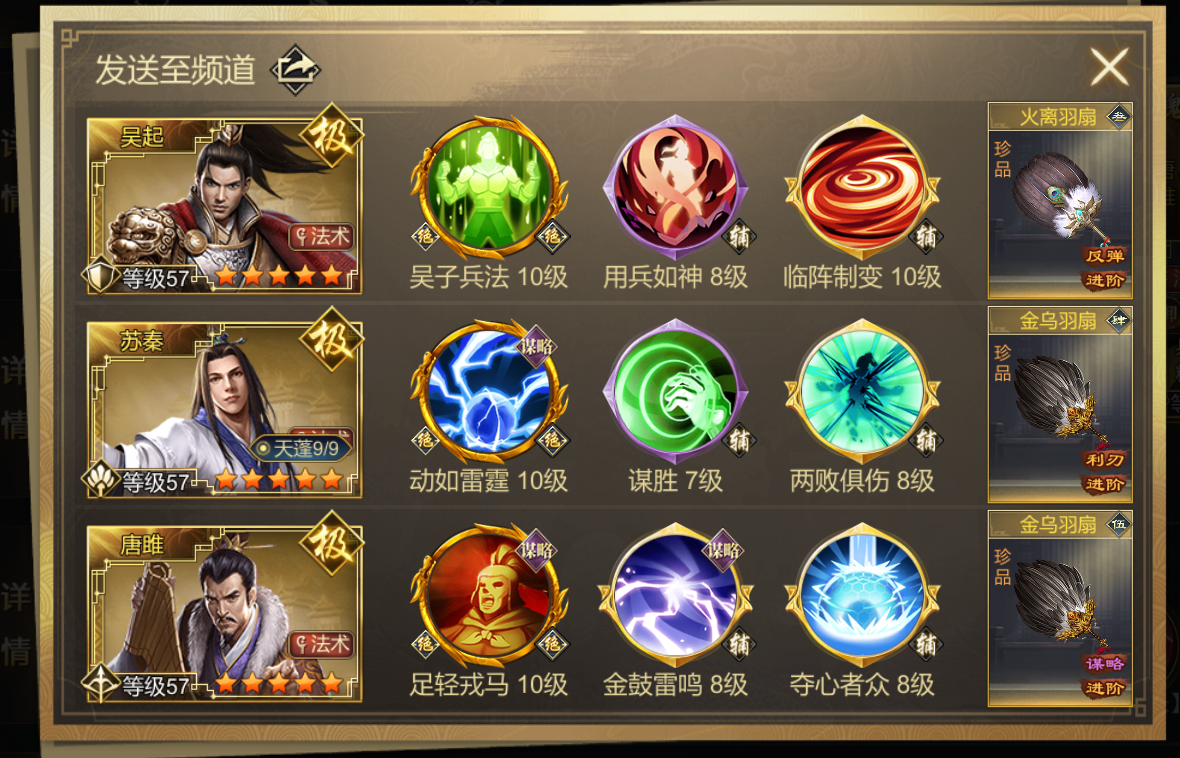Click the 法术 tag on 吴起's card
The image size is (1180, 758).
(322, 236)
